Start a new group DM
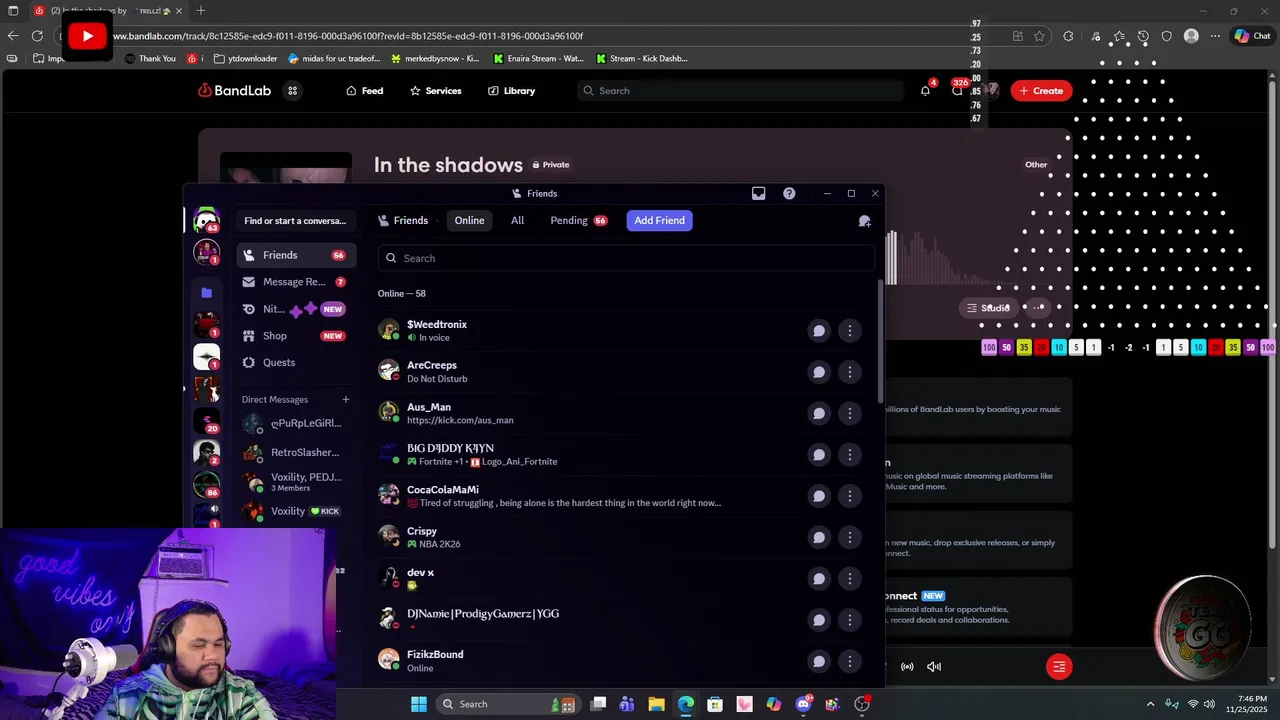 click(865, 221)
